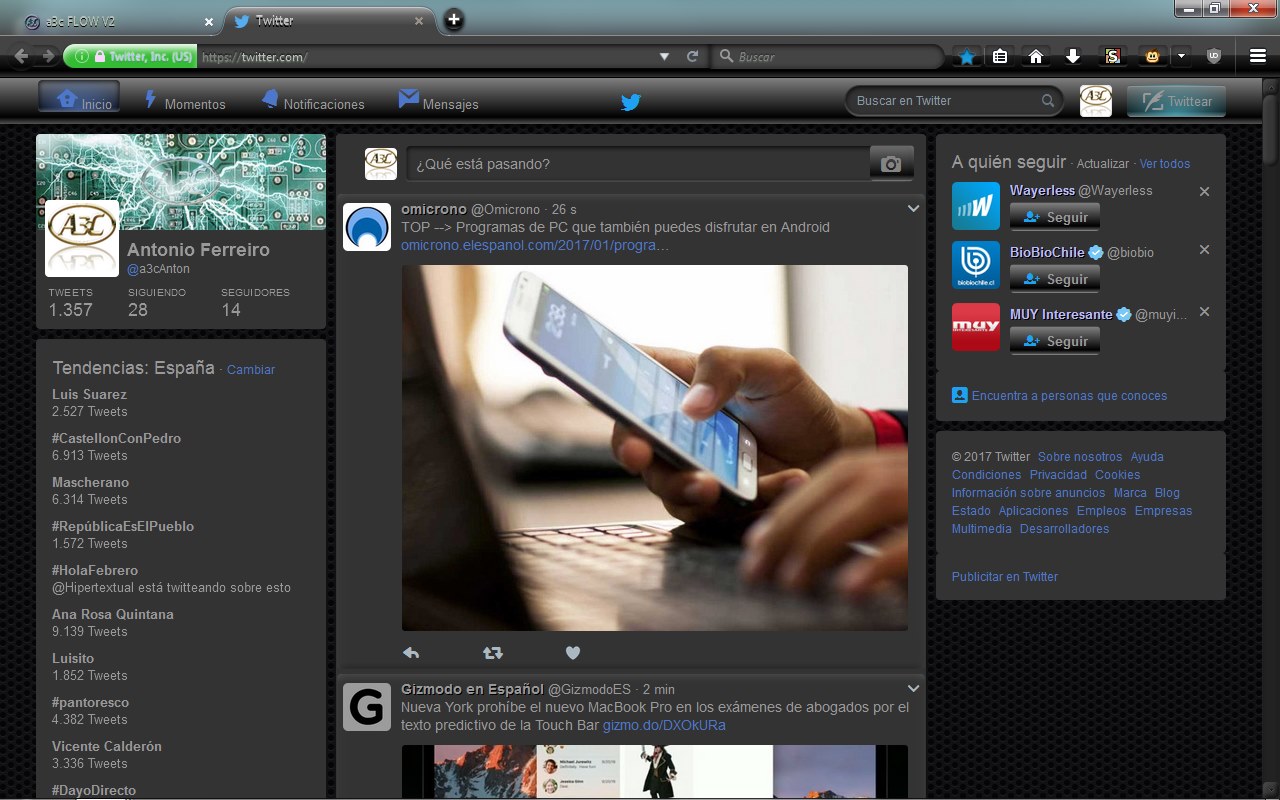This screenshot has height=800, width=1280.
Task: Close the Twitter browser tab
Action: tap(419, 21)
